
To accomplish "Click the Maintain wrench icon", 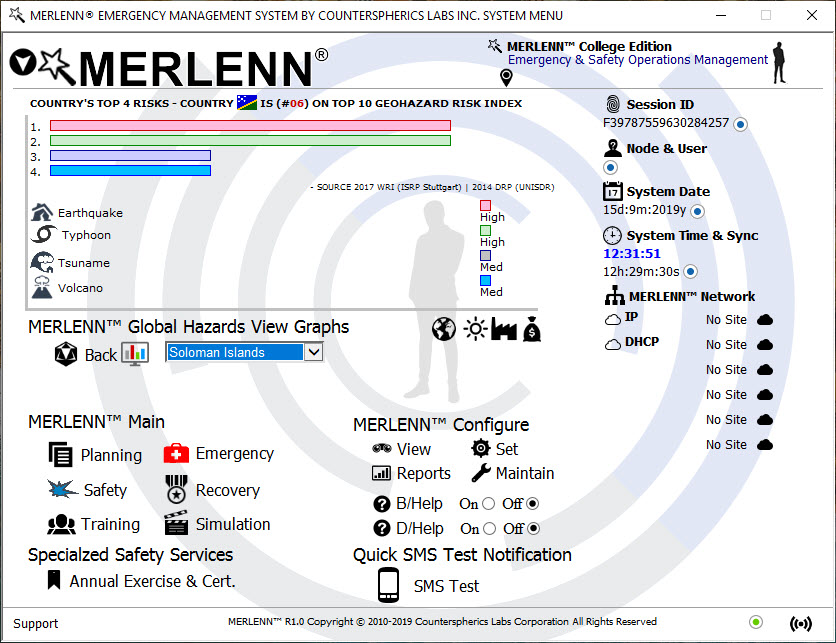I will click(481, 473).
